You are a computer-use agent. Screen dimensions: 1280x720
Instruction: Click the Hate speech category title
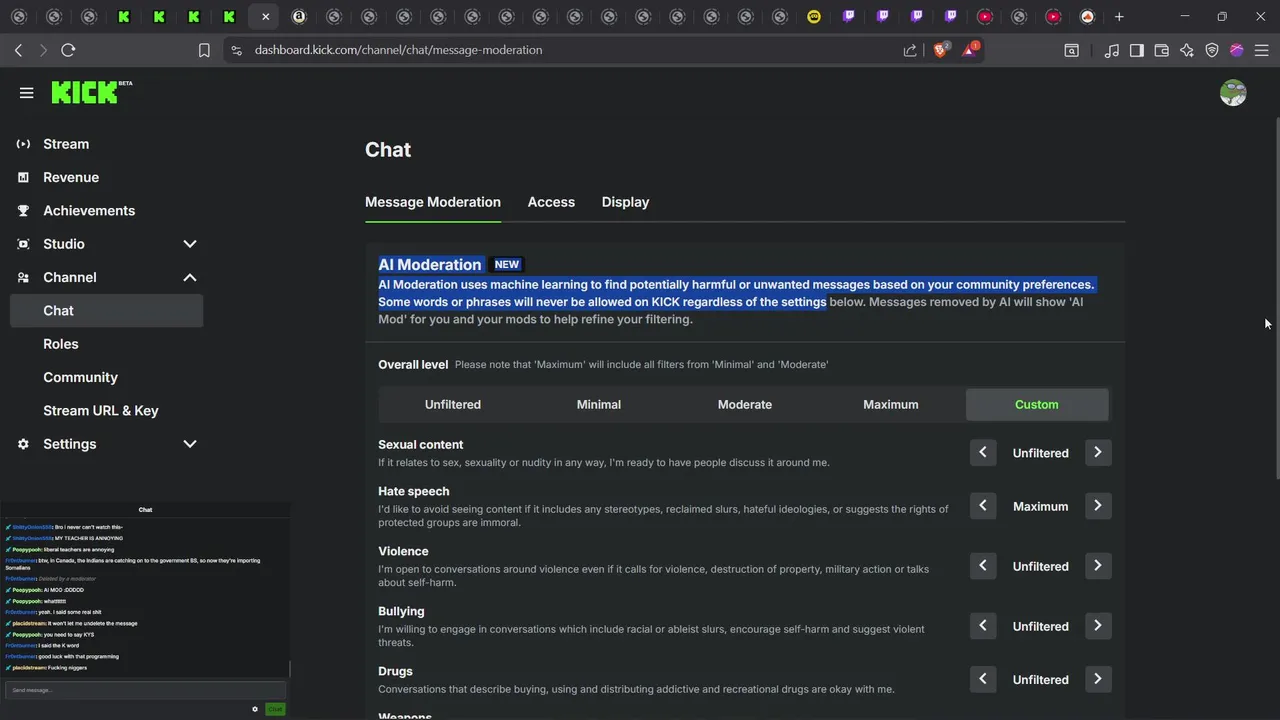(x=414, y=491)
